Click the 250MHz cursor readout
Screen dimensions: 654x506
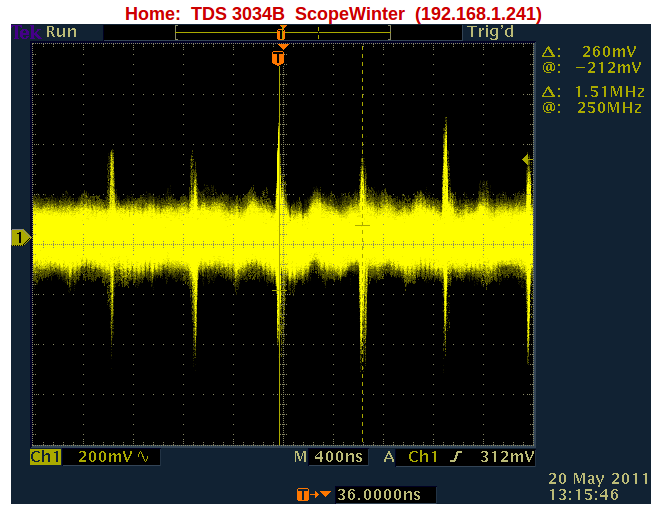[x=609, y=108]
